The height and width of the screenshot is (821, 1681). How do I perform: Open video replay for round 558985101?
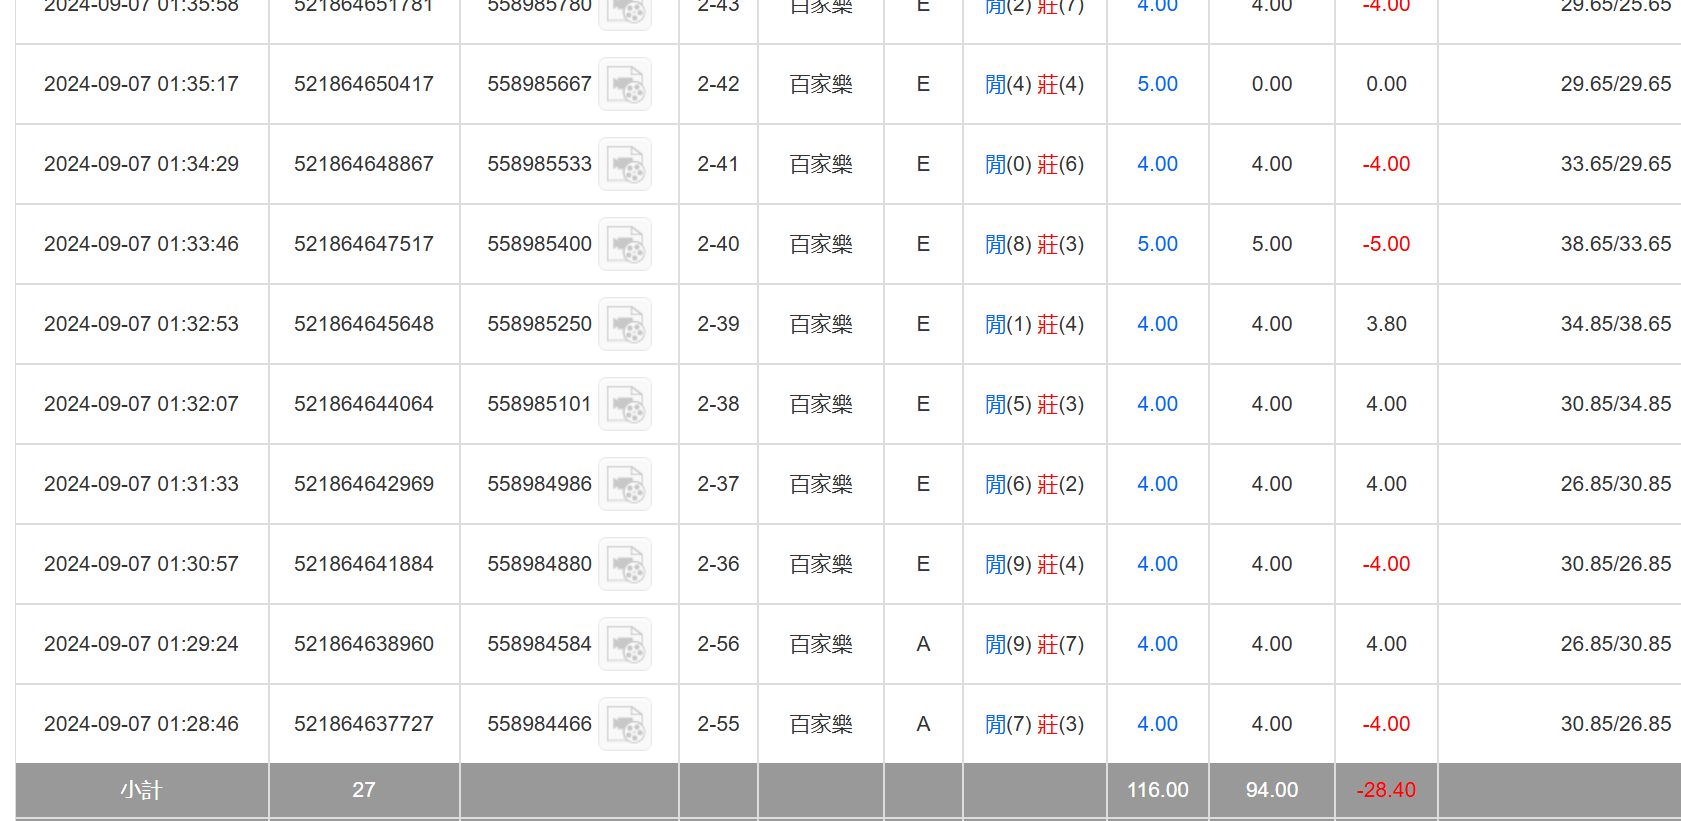625,404
